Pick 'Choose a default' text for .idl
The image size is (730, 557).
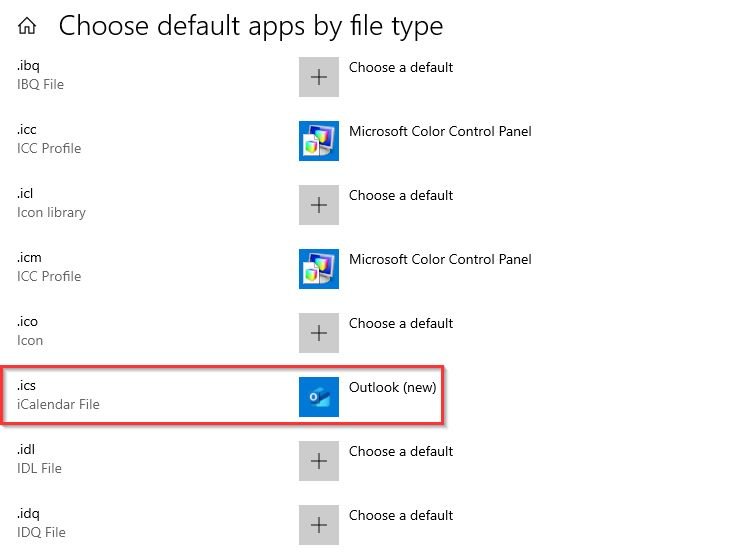(x=400, y=452)
